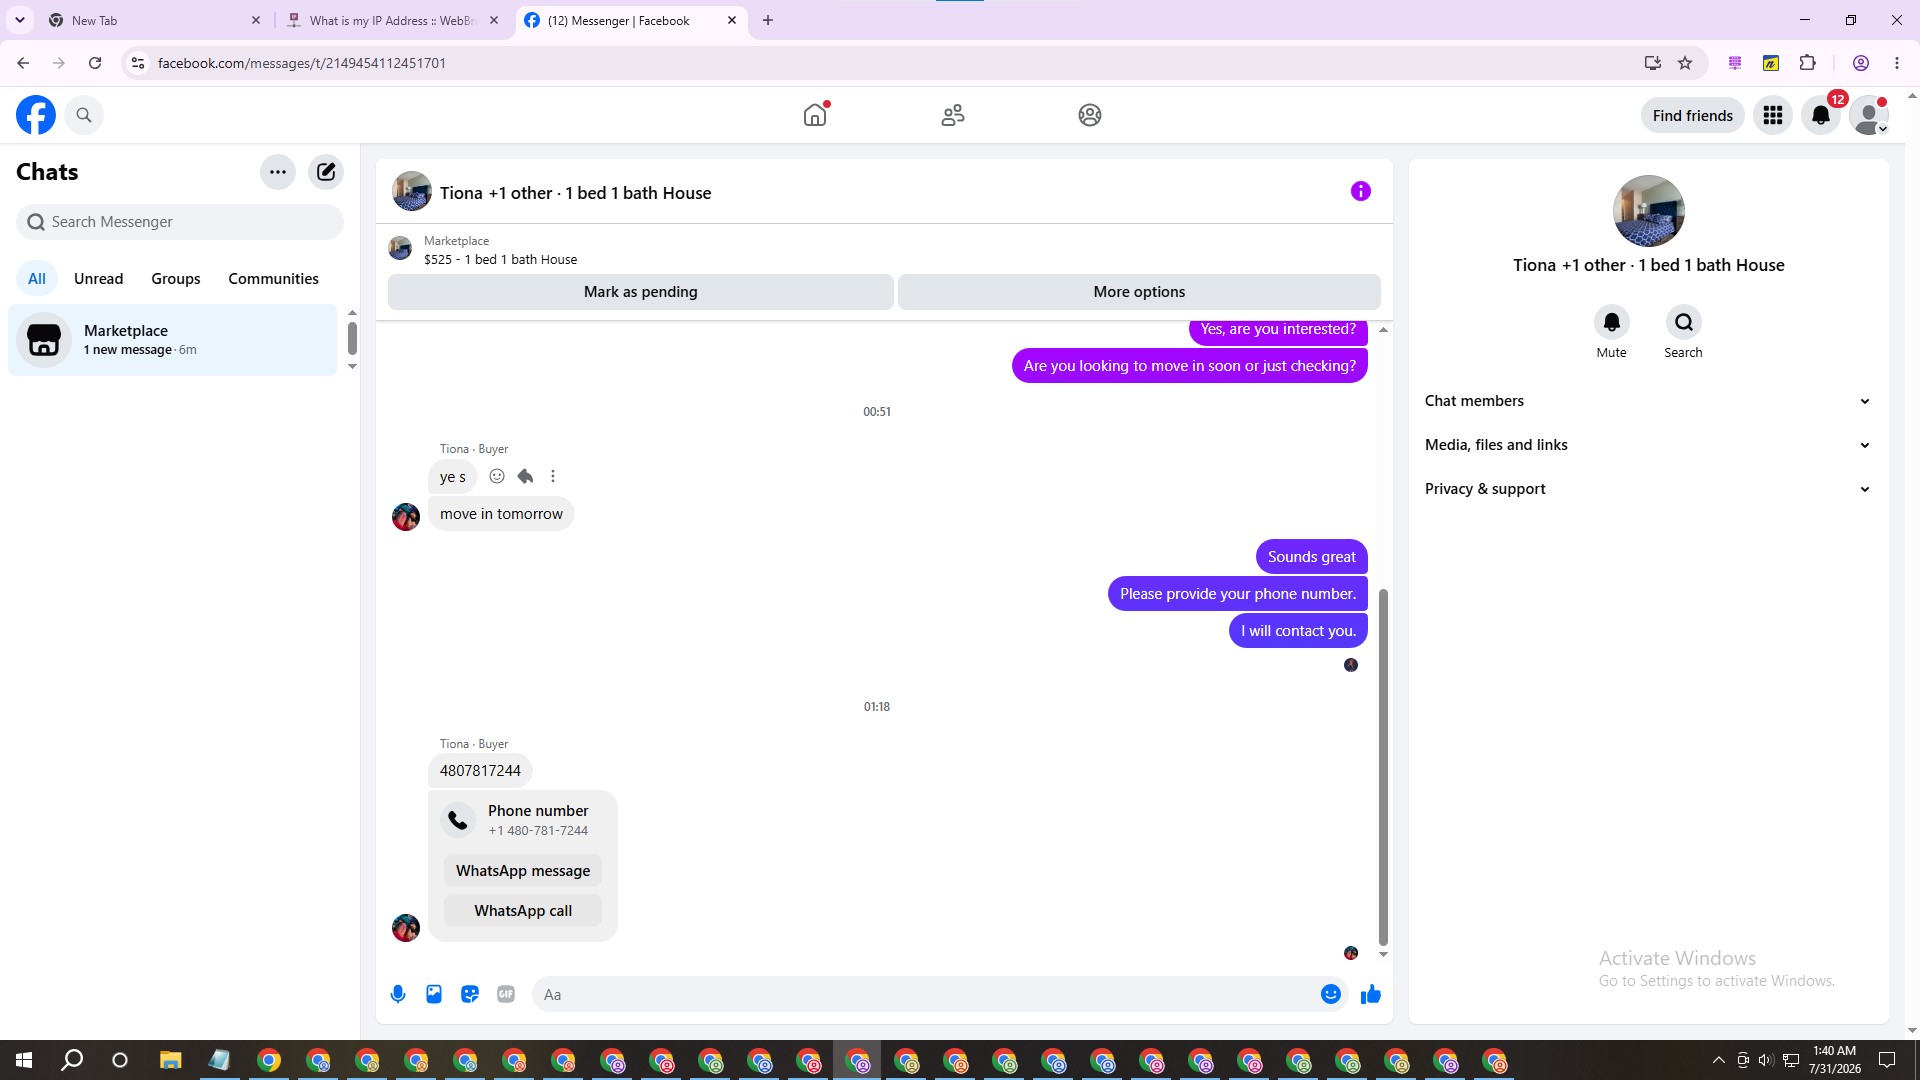Open the Windows Start menu
Image resolution: width=1920 pixels, height=1080 pixels.
point(24,1060)
